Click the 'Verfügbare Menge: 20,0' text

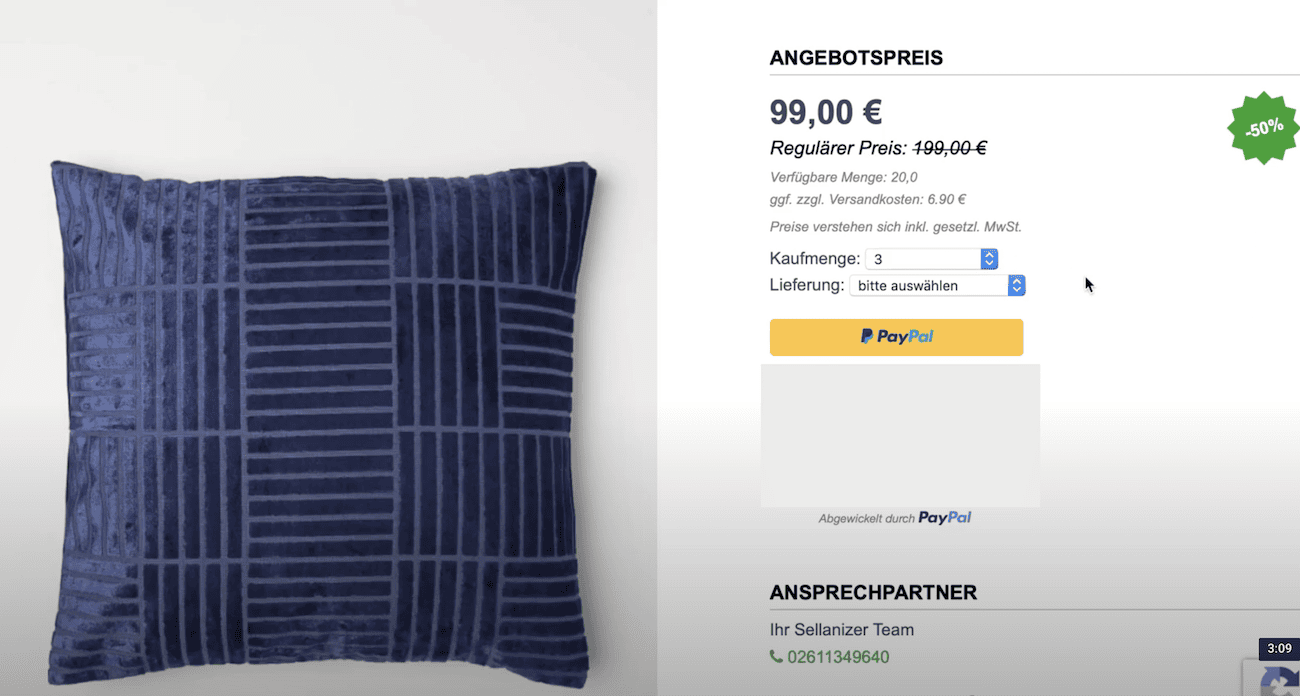(843, 178)
